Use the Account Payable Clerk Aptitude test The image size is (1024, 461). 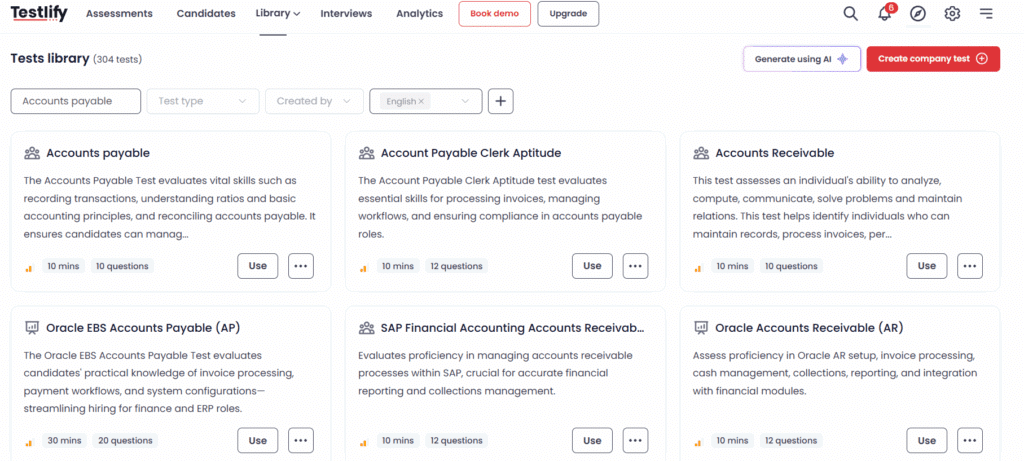point(592,266)
